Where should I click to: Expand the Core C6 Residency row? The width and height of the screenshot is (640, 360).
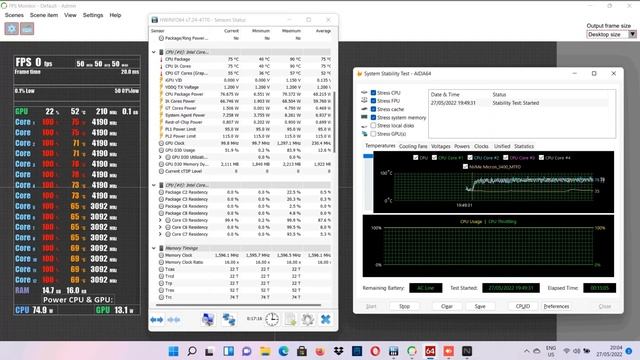(160, 227)
